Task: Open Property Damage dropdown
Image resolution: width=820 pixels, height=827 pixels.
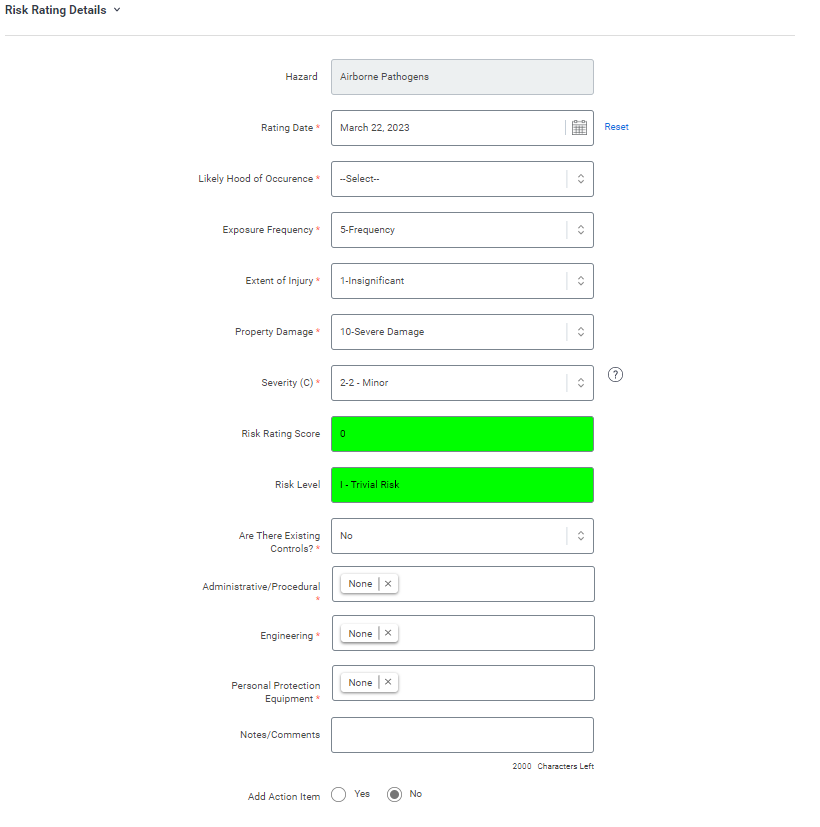Action: [462, 332]
